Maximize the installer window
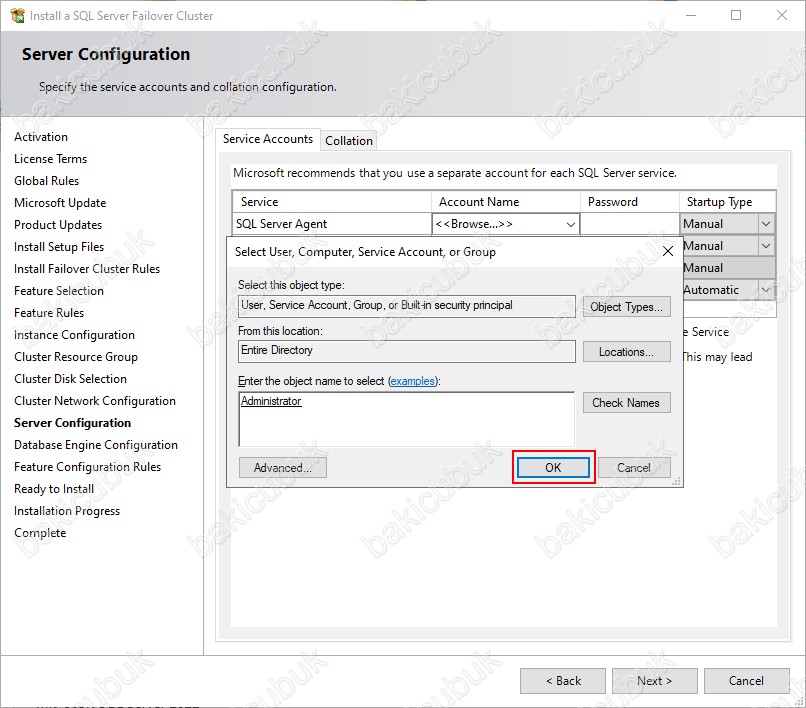 coord(736,15)
